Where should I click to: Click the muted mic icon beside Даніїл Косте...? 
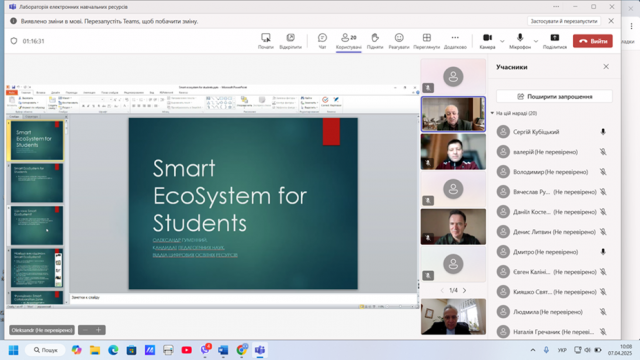[603, 212]
